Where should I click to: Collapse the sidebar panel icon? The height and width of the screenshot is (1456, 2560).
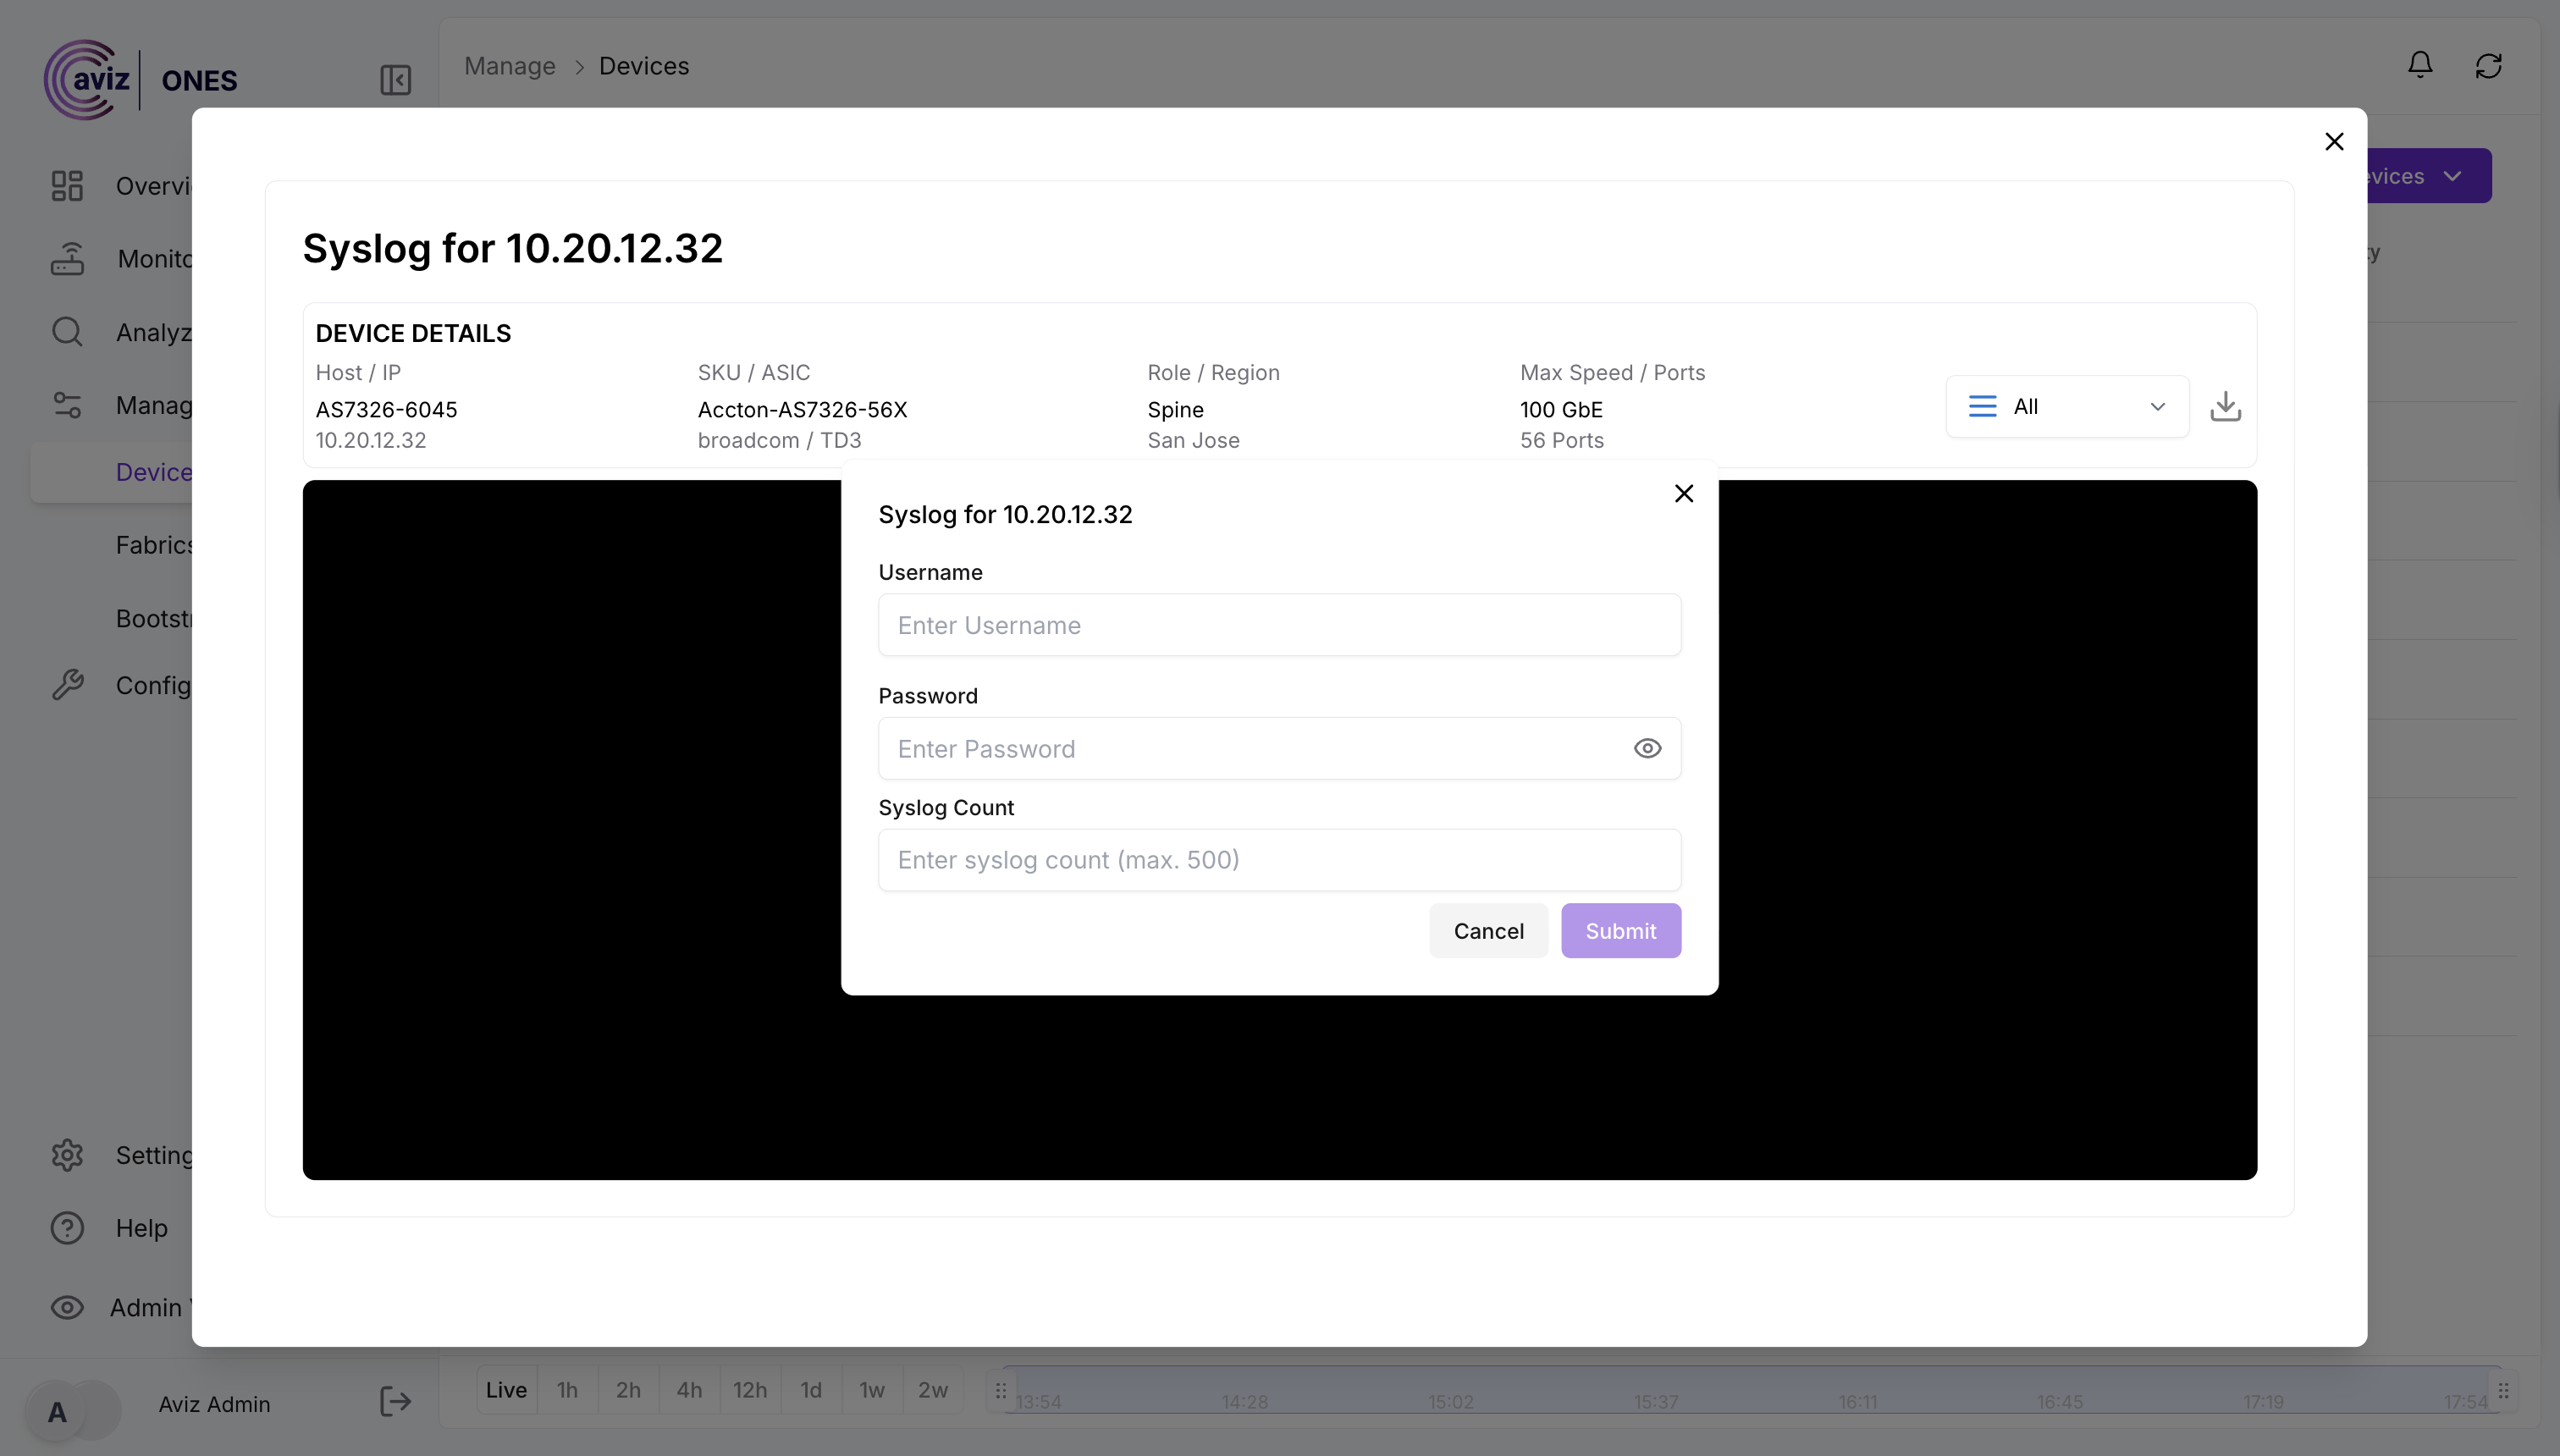(x=396, y=80)
